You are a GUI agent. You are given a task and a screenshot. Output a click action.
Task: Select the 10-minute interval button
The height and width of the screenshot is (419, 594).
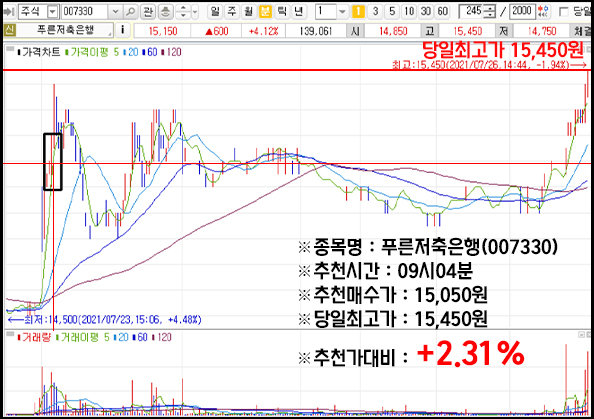coord(409,12)
